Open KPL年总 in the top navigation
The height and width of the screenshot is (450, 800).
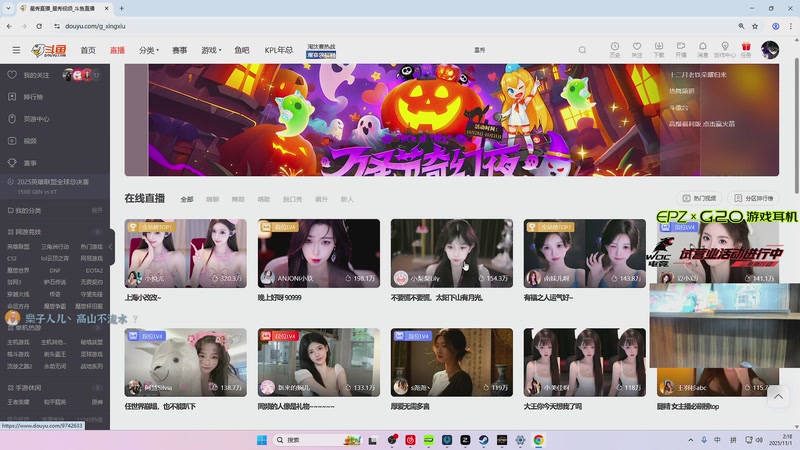[x=279, y=50]
